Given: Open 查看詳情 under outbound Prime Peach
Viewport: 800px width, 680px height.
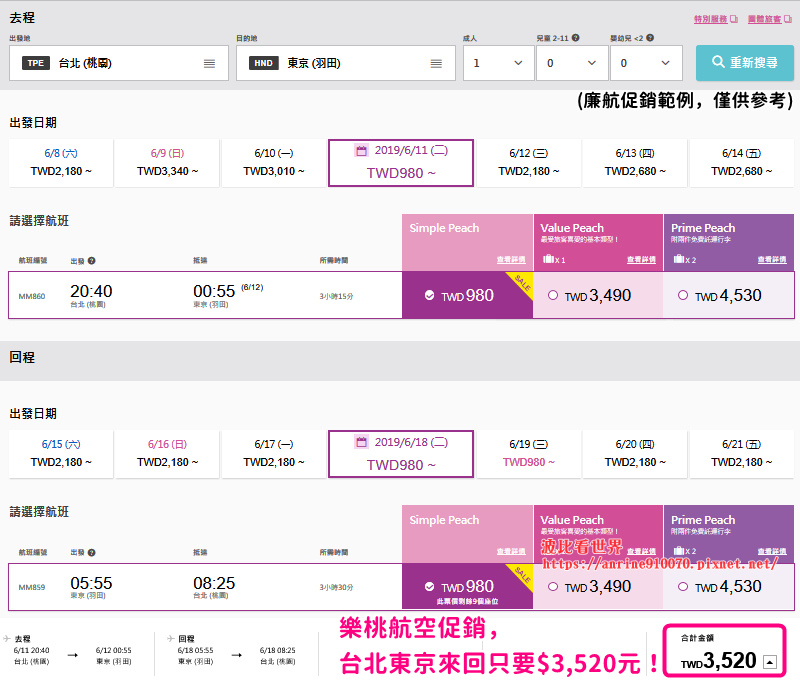Looking at the screenshot, I should tap(772, 260).
